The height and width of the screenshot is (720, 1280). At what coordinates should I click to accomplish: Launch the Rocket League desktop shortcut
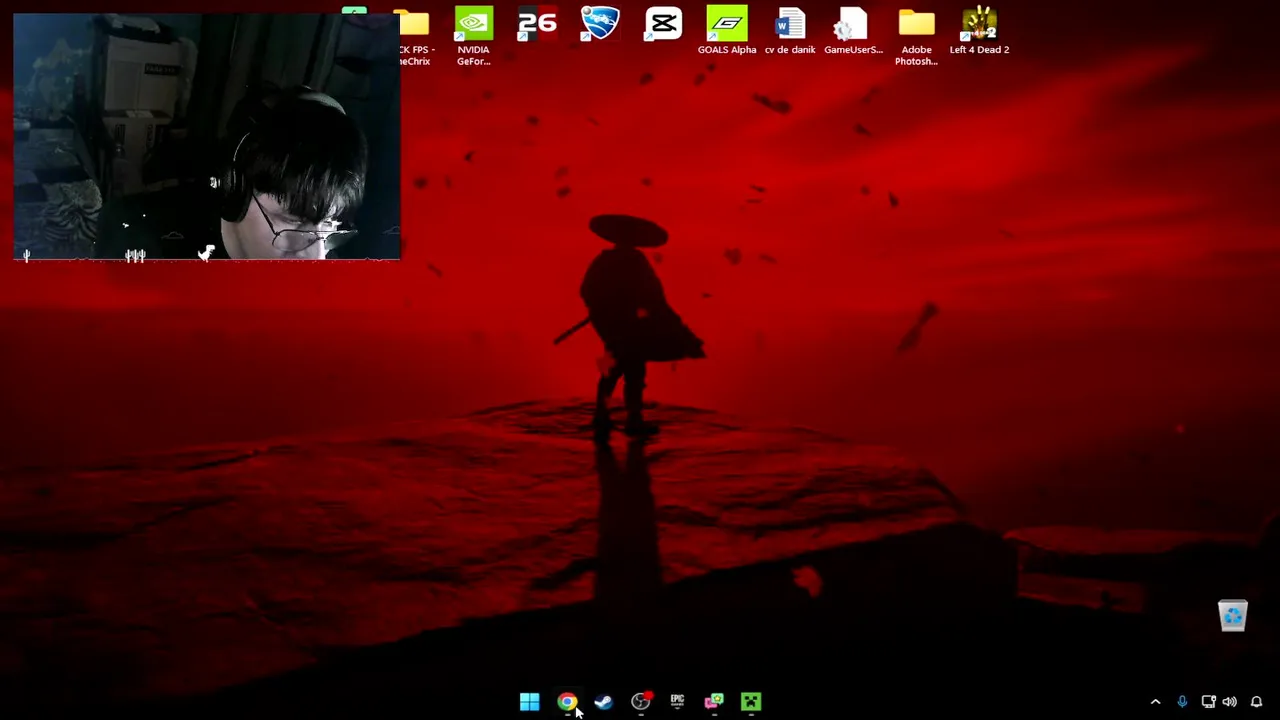(x=600, y=24)
